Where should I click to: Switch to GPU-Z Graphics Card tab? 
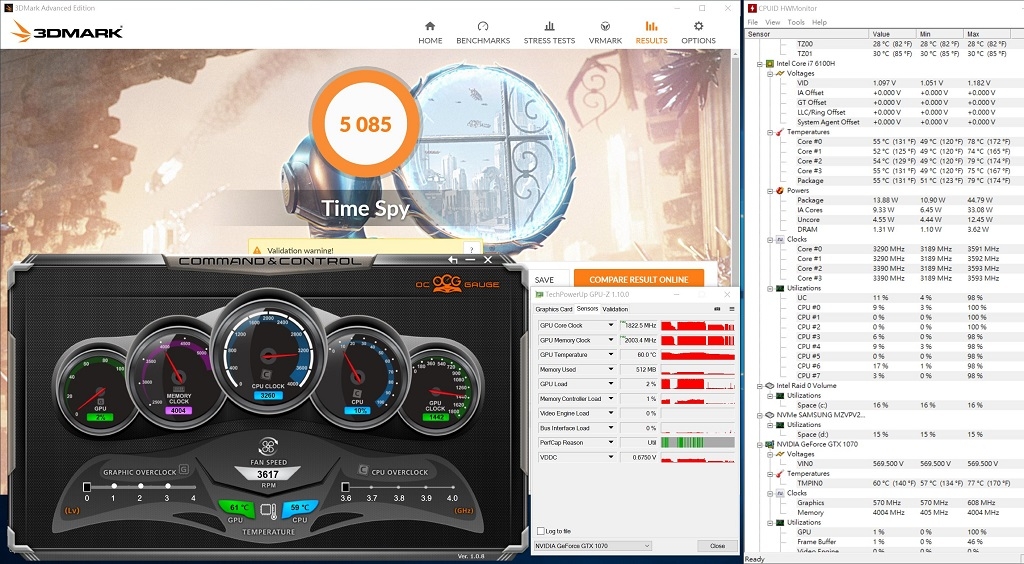pos(554,309)
